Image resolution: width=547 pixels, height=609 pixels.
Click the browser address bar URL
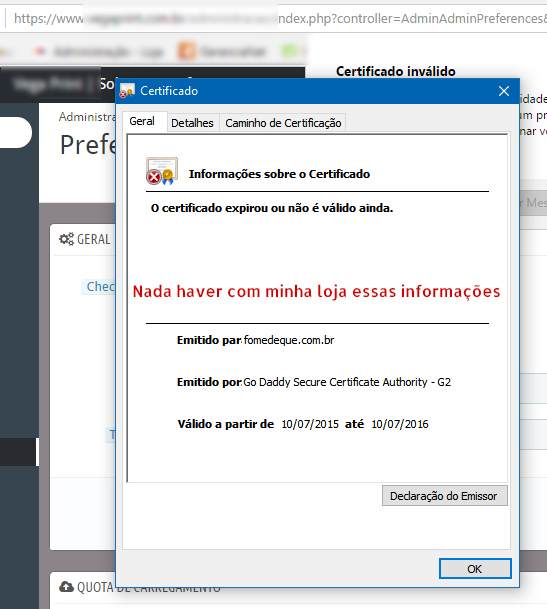280,18
